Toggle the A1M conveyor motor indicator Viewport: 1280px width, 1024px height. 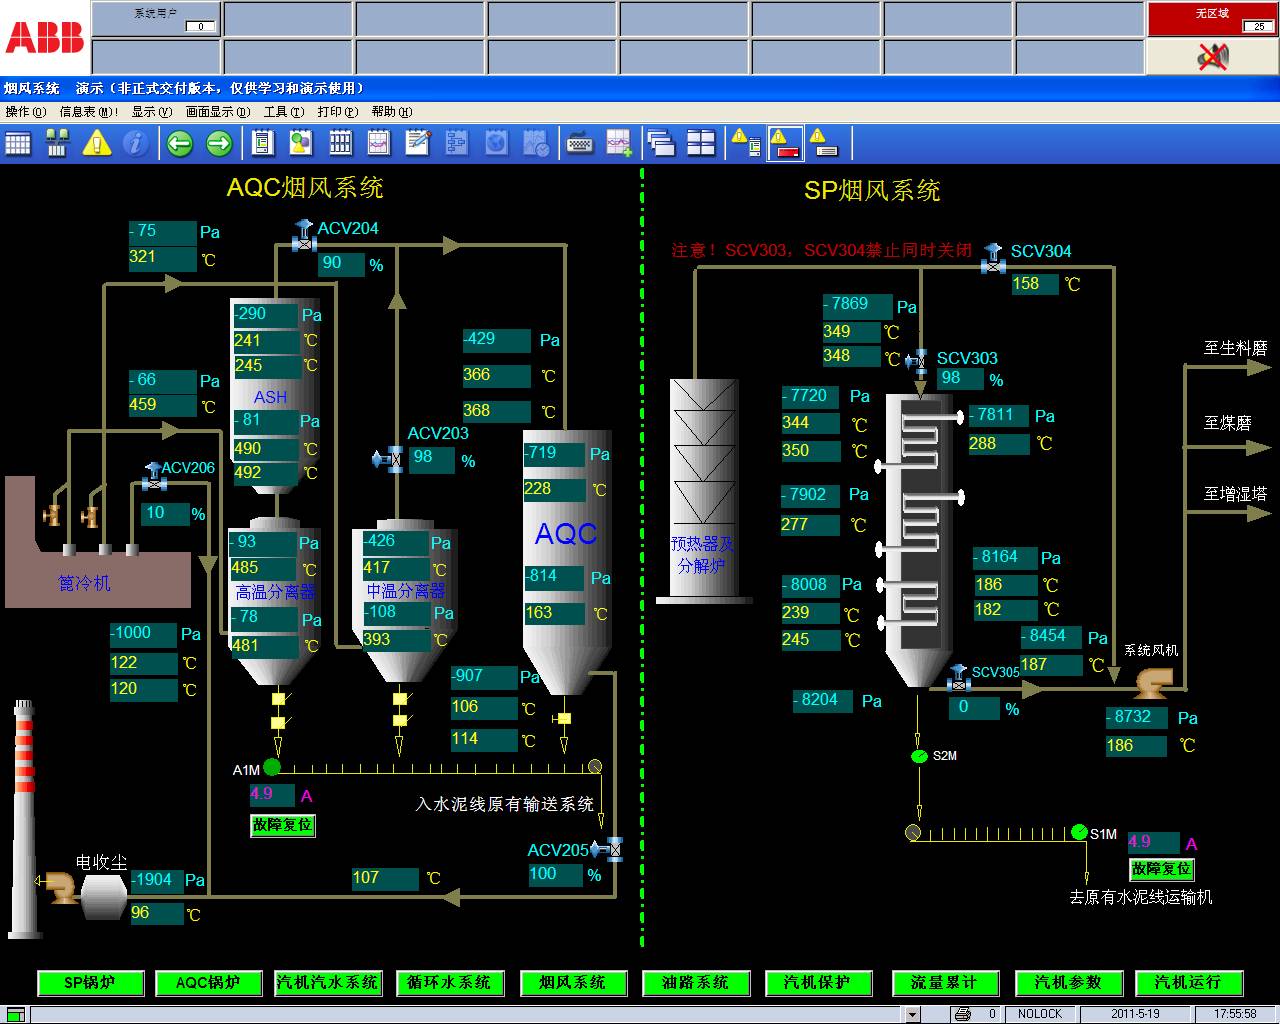tap(272, 767)
